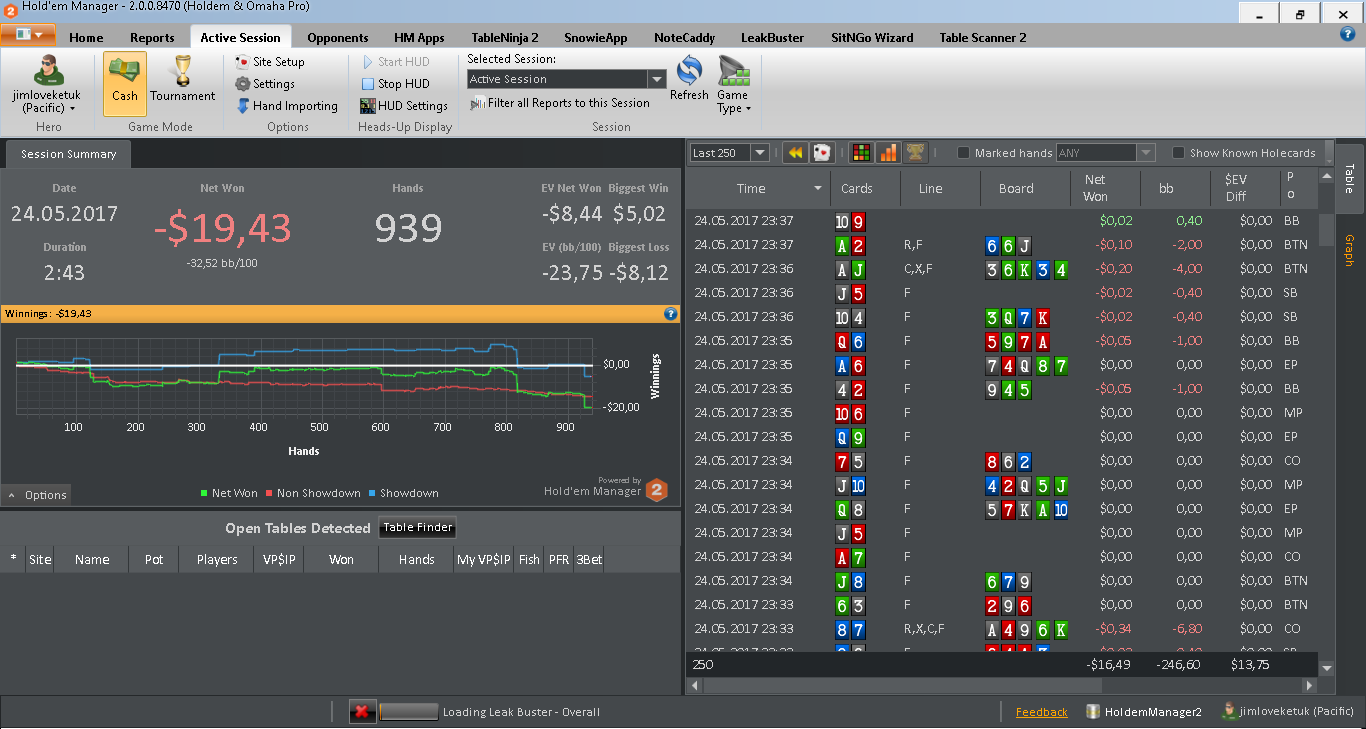Click the hands list scroll down arrow
1366x729 pixels.
(1327, 668)
